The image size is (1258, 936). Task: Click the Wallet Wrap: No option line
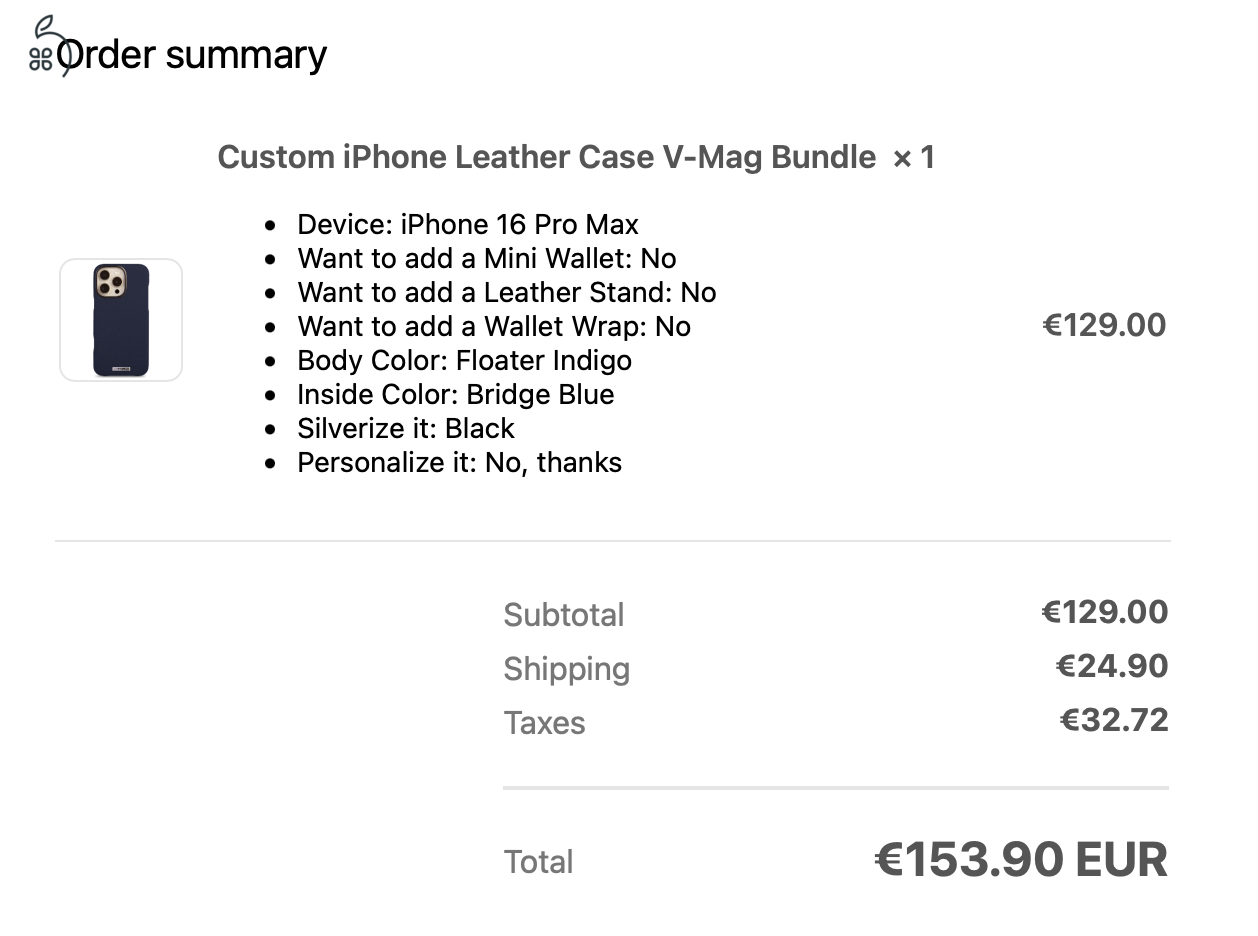point(493,326)
